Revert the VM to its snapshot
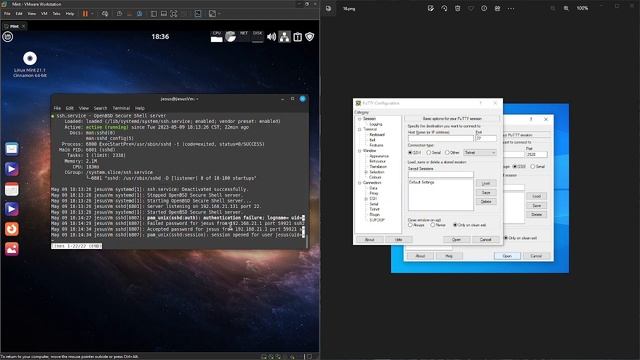This screenshot has height=360, width=640. 129,13
